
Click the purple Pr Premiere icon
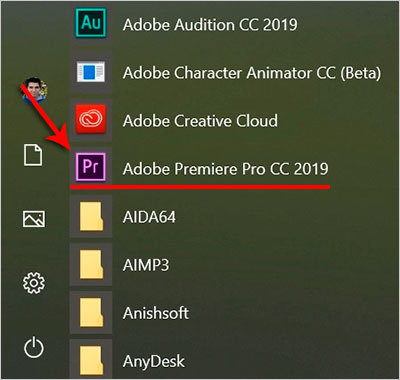point(91,167)
